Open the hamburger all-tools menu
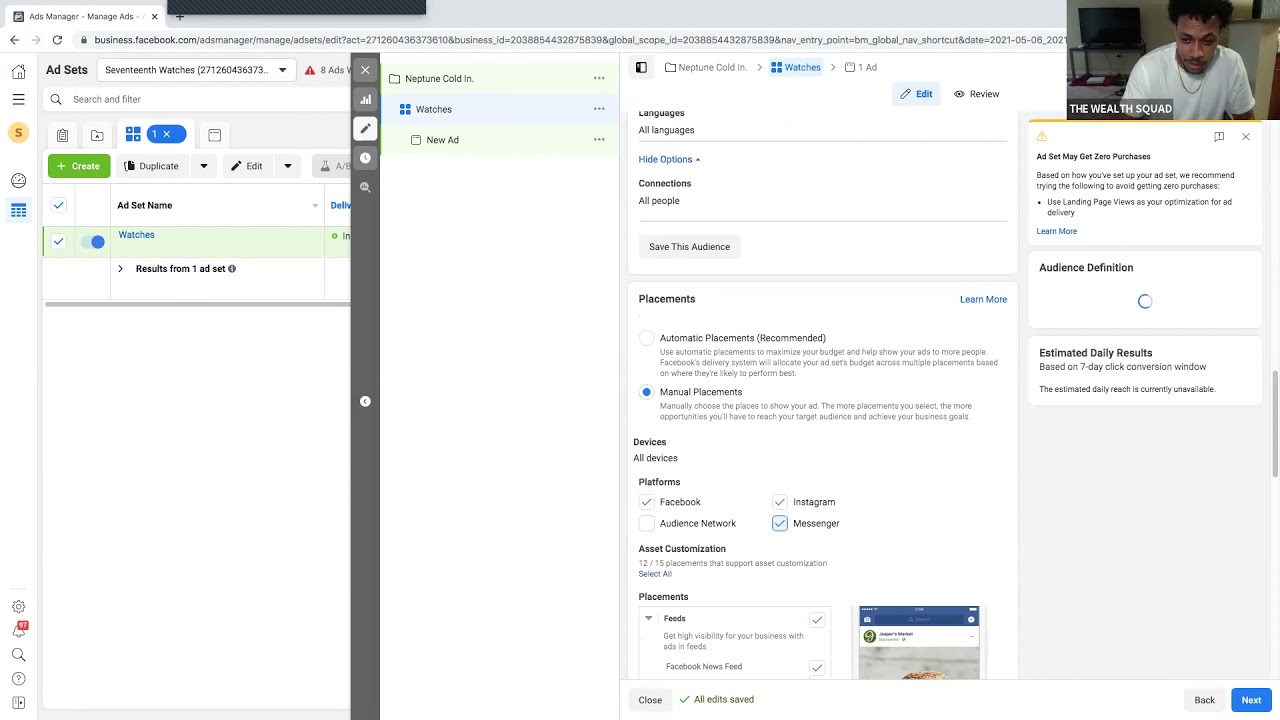 coord(18,99)
